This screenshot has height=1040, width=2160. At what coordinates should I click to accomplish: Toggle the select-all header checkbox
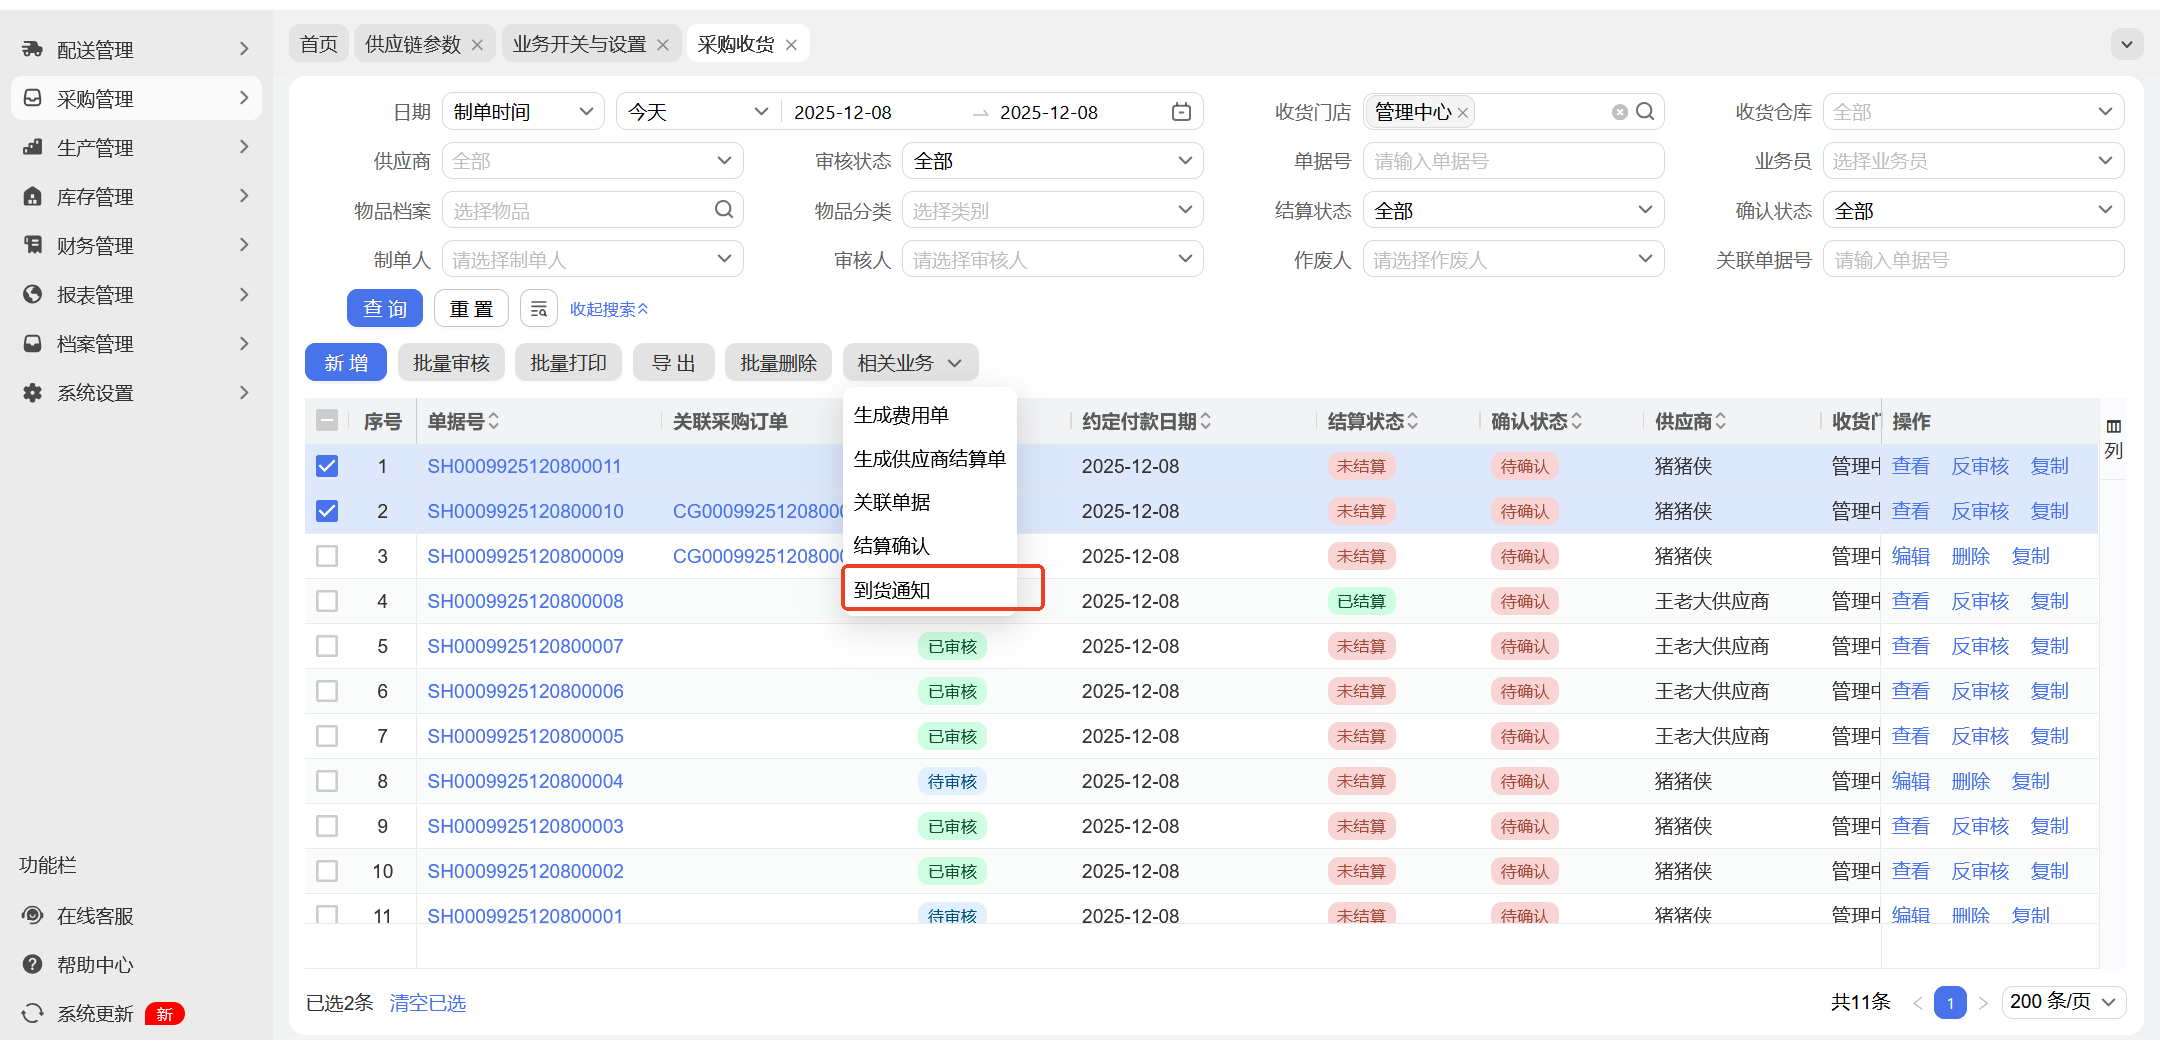[x=327, y=421]
